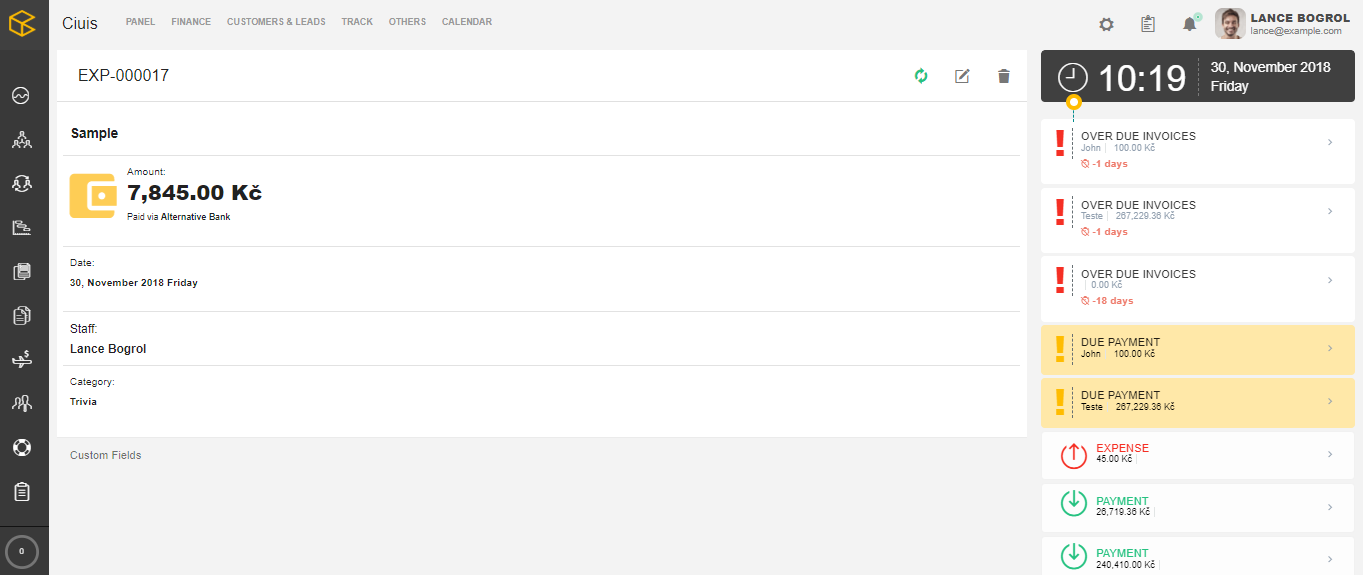Click Lance Bogrol's profile avatar
1363x575 pixels.
click(1230, 23)
